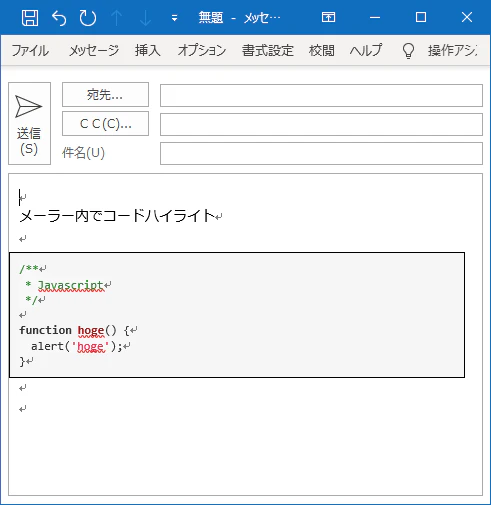This screenshot has height=505, width=491.
Task: Click into the CC recipients field
Action: [321, 125]
